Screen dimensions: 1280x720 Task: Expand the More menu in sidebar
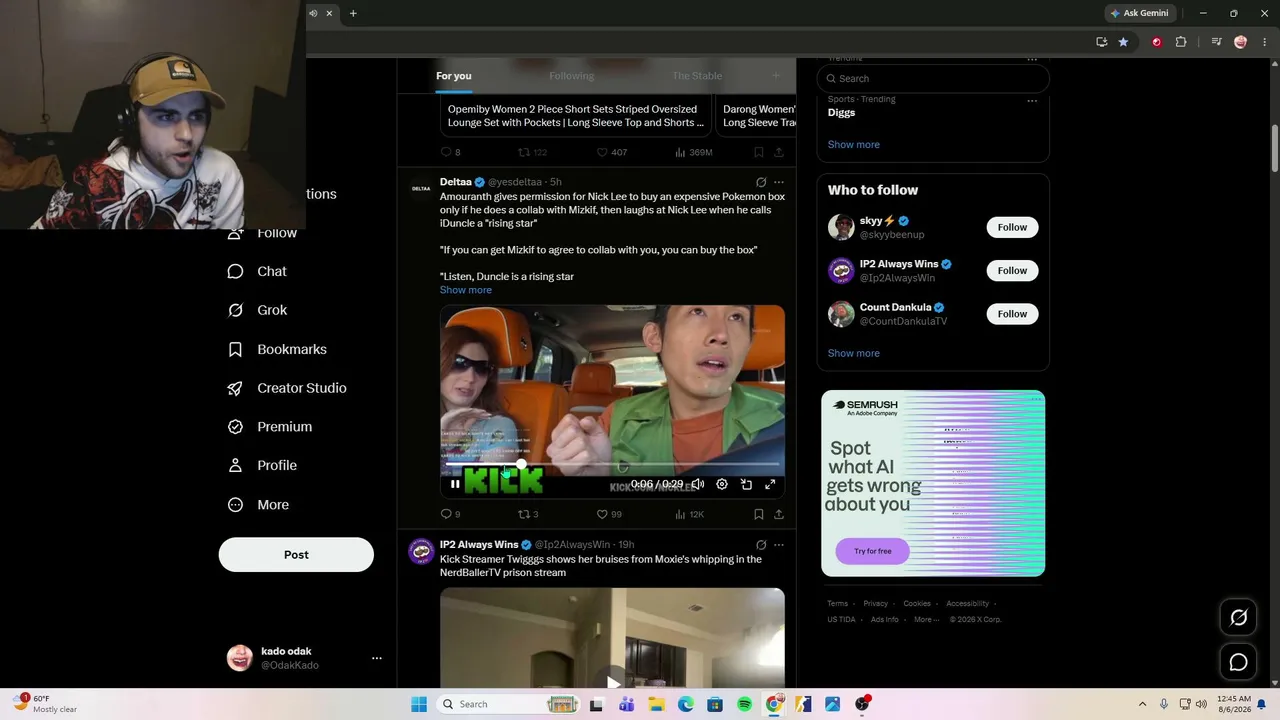pyautogui.click(x=258, y=505)
